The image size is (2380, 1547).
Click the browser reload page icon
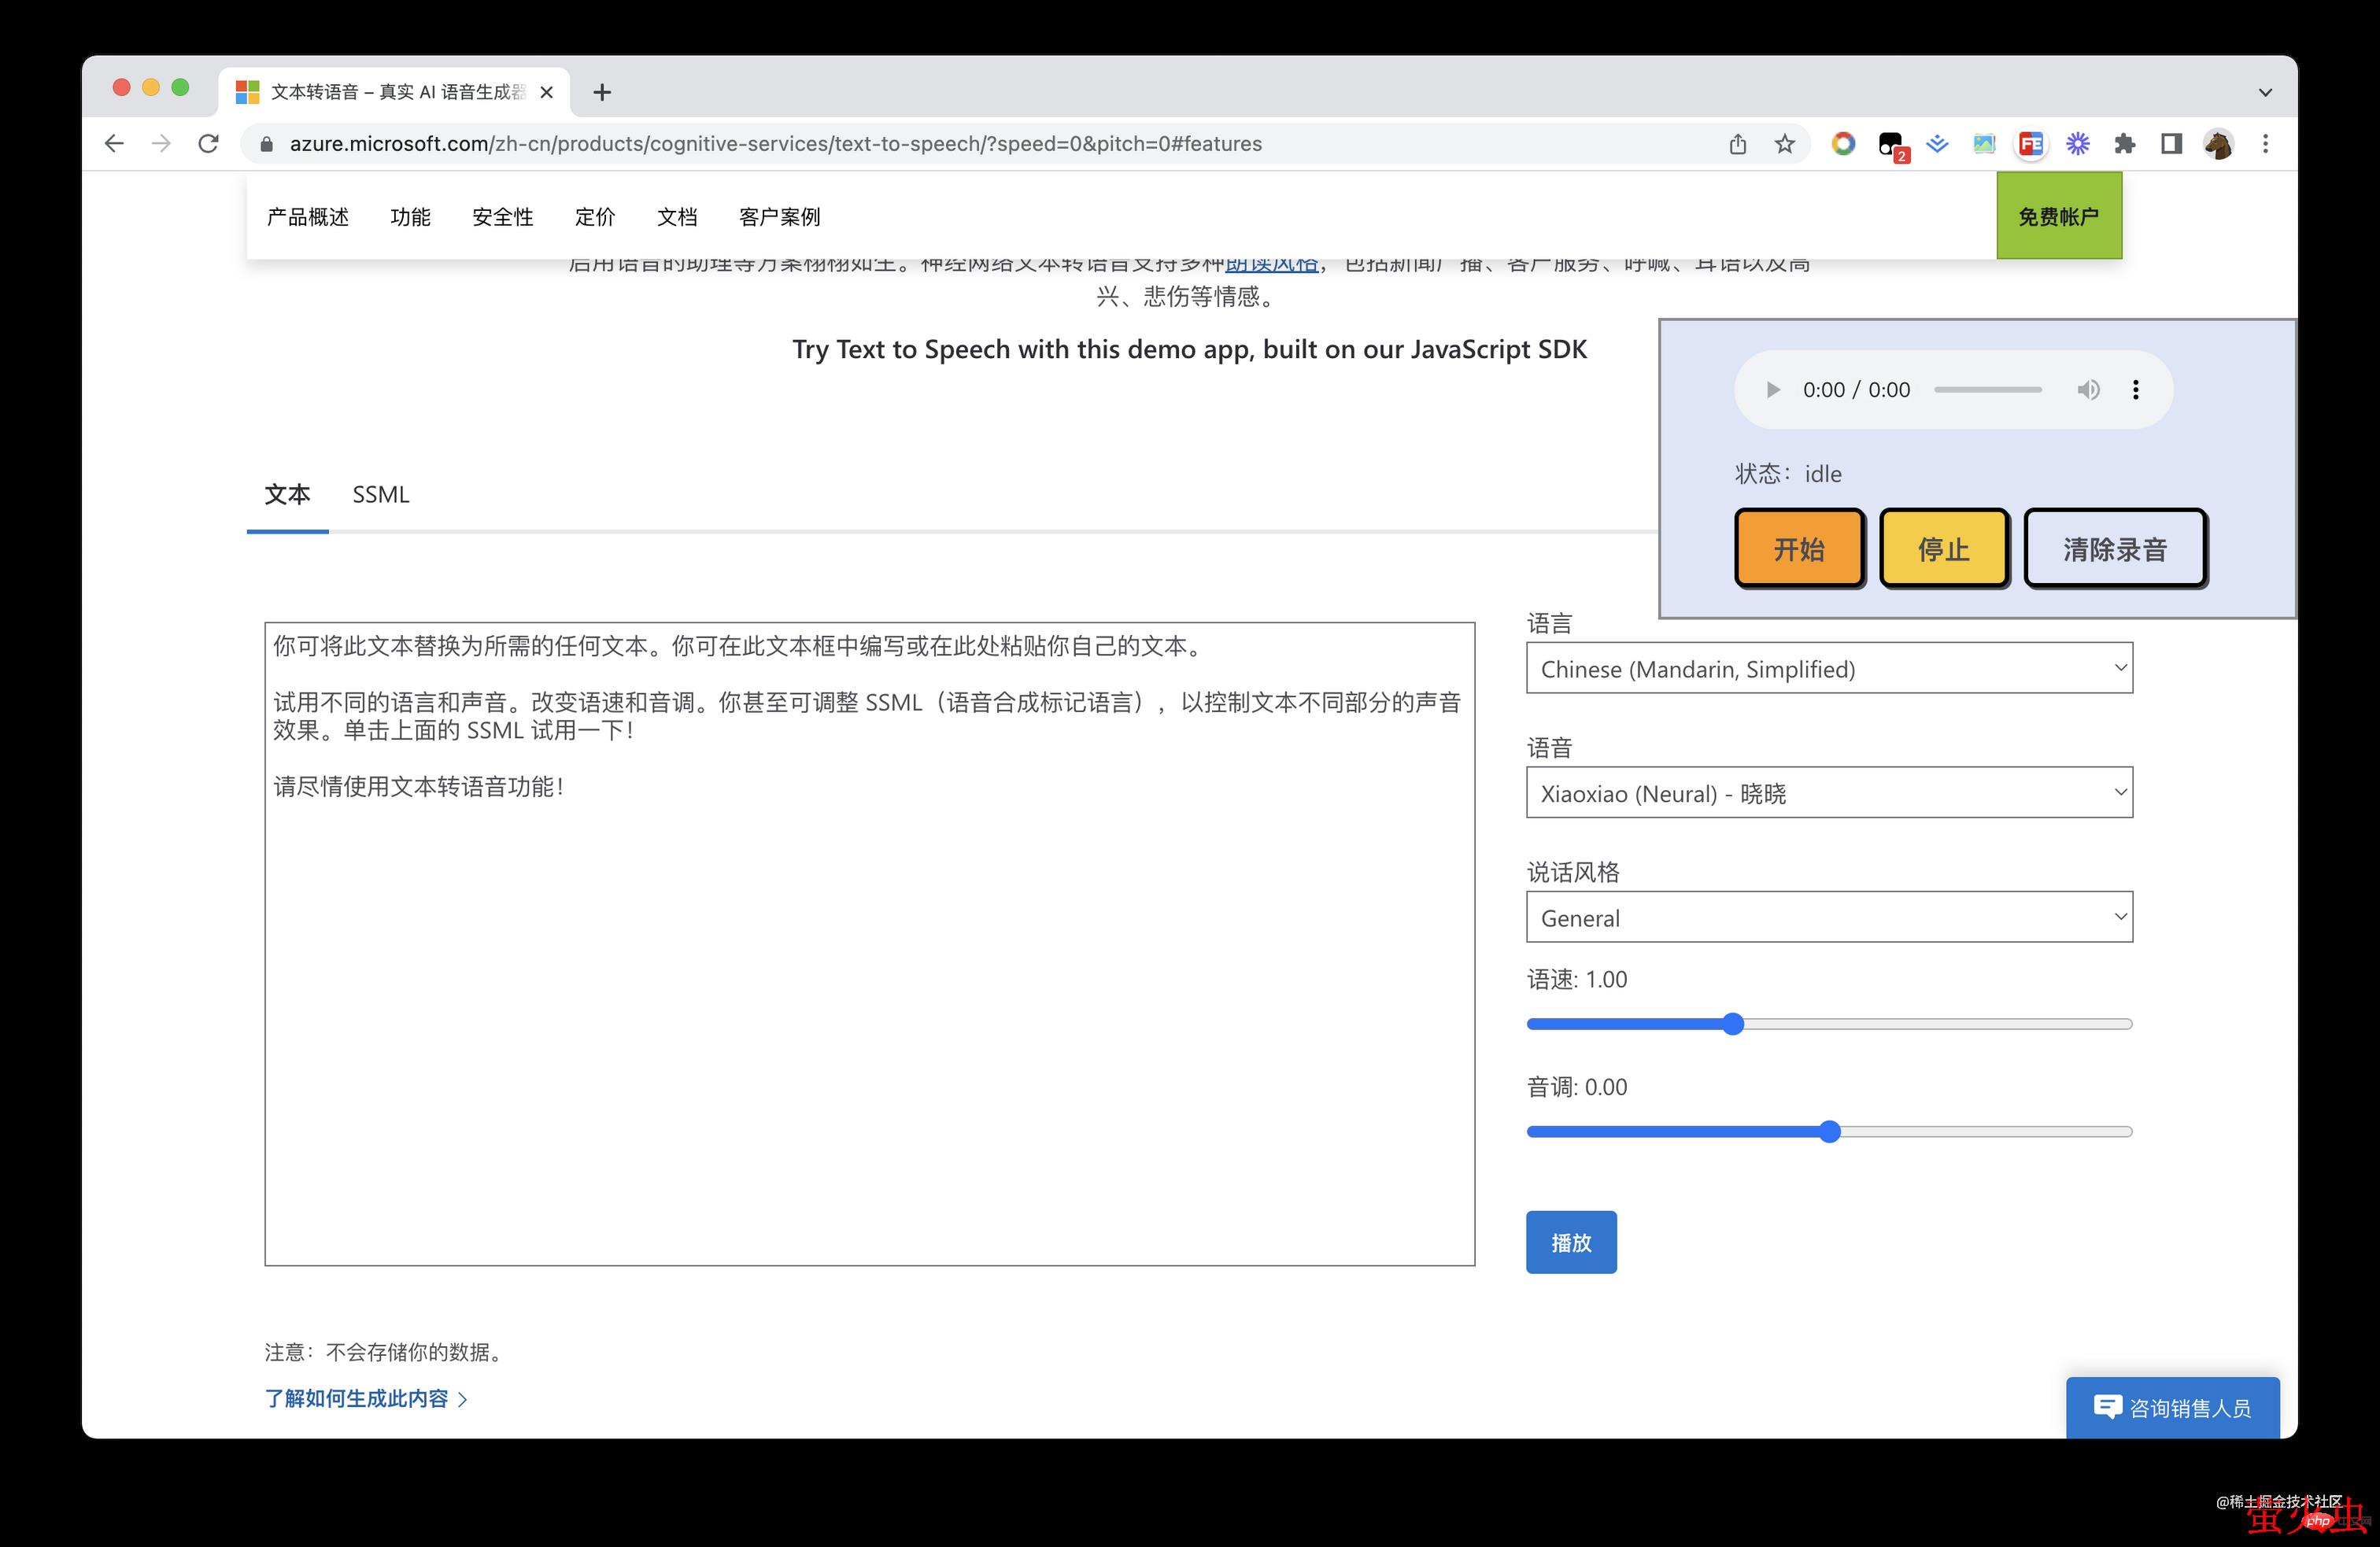(208, 144)
